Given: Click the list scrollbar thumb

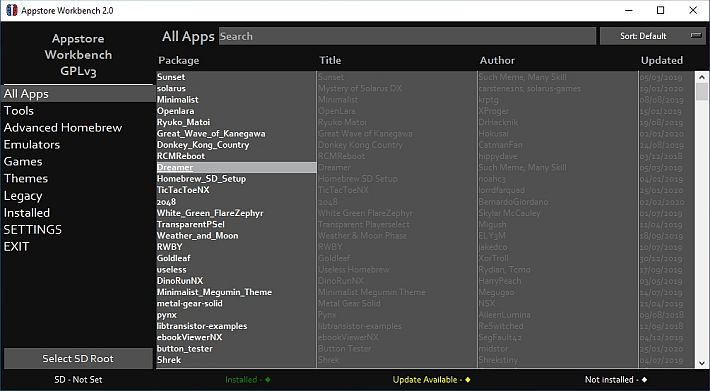Looking at the screenshot, I should click(701, 91).
